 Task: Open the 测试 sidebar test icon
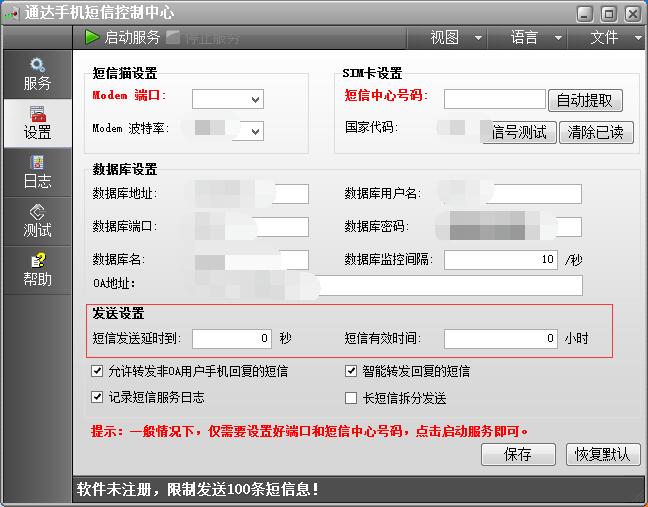[37, 212]
